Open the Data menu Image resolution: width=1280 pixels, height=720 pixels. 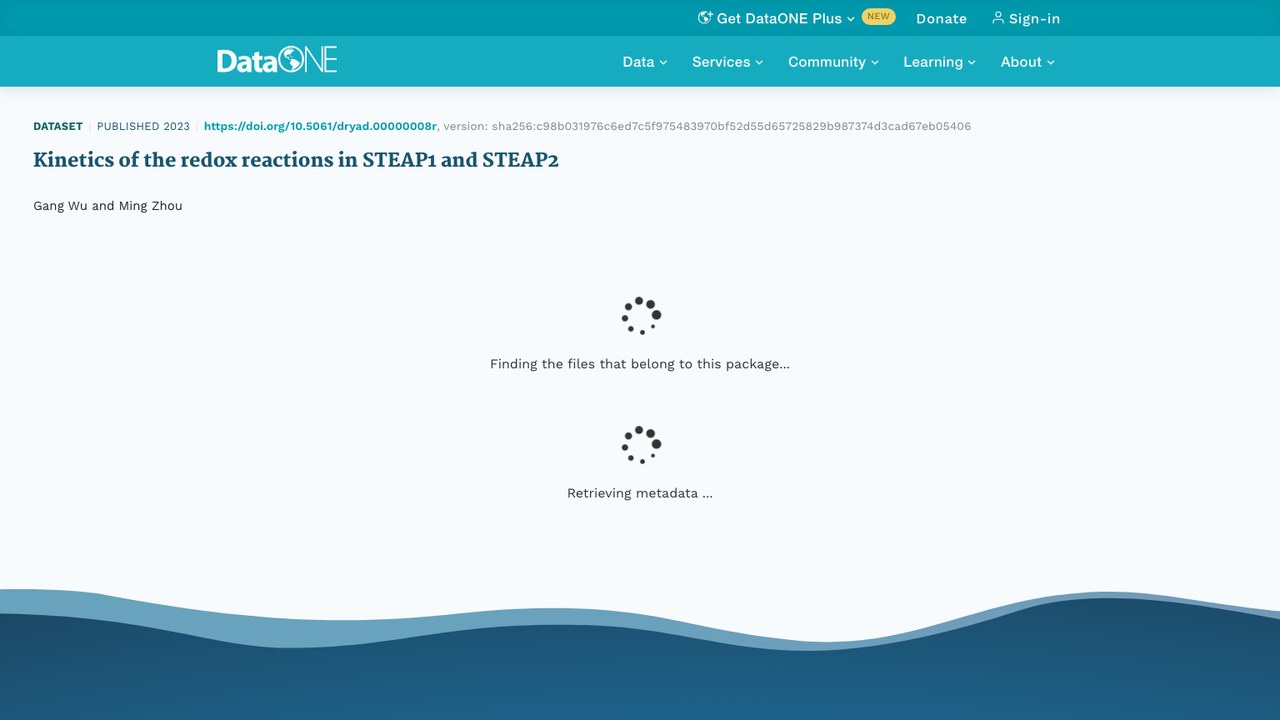click(644, 62)
